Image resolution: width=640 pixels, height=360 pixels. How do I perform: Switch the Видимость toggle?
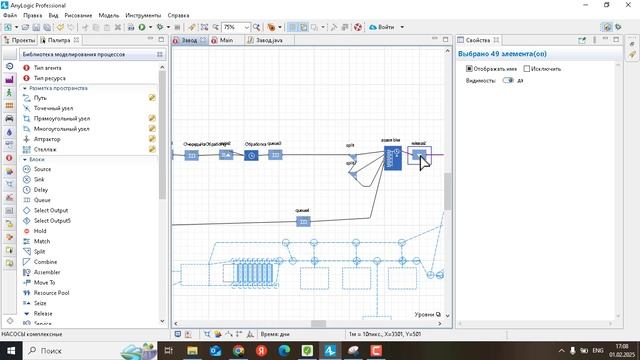[x=508, y=80]
